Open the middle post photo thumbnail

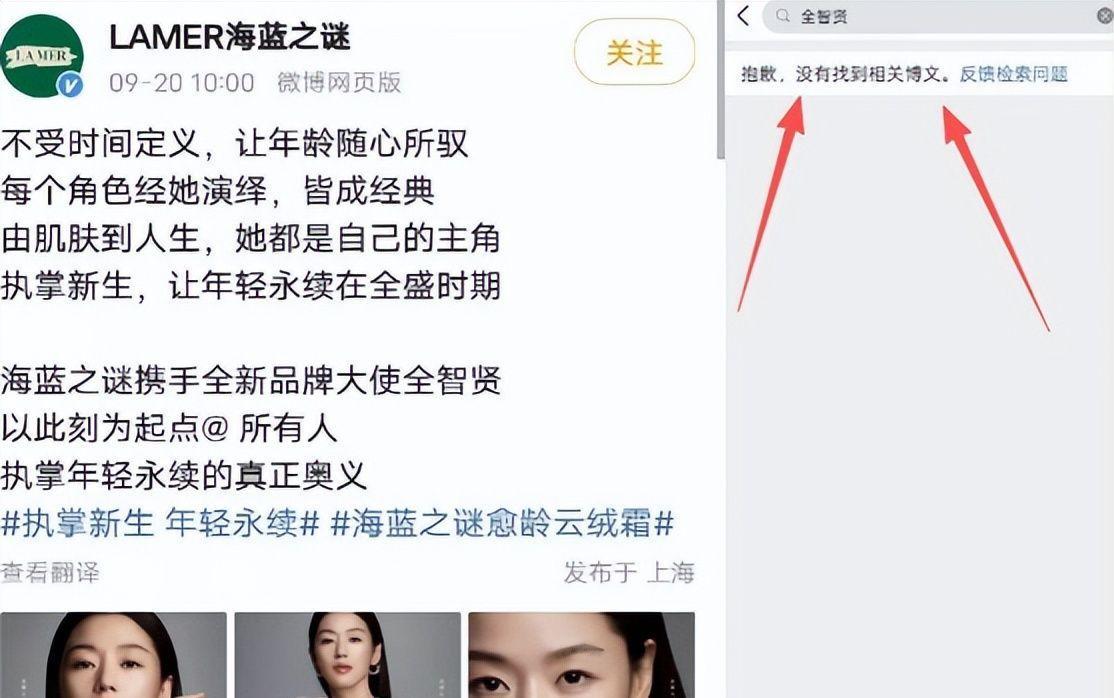pos(347,655)
